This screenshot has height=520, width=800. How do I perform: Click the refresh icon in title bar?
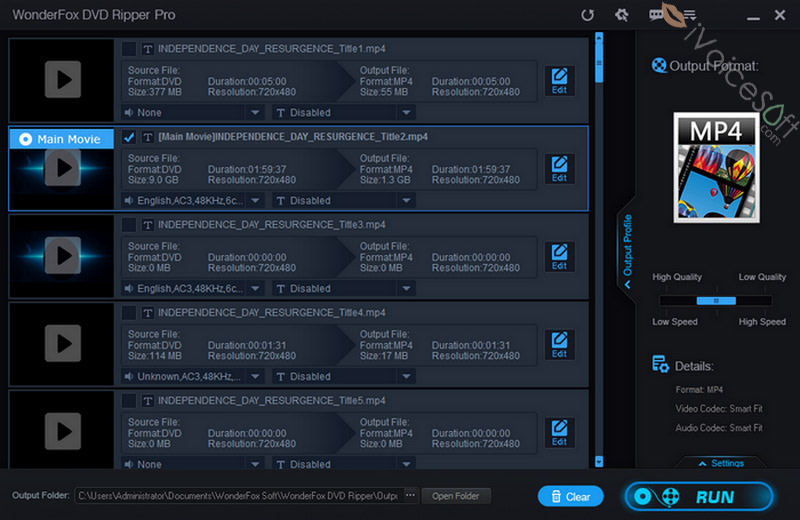[x=588, y=15]
